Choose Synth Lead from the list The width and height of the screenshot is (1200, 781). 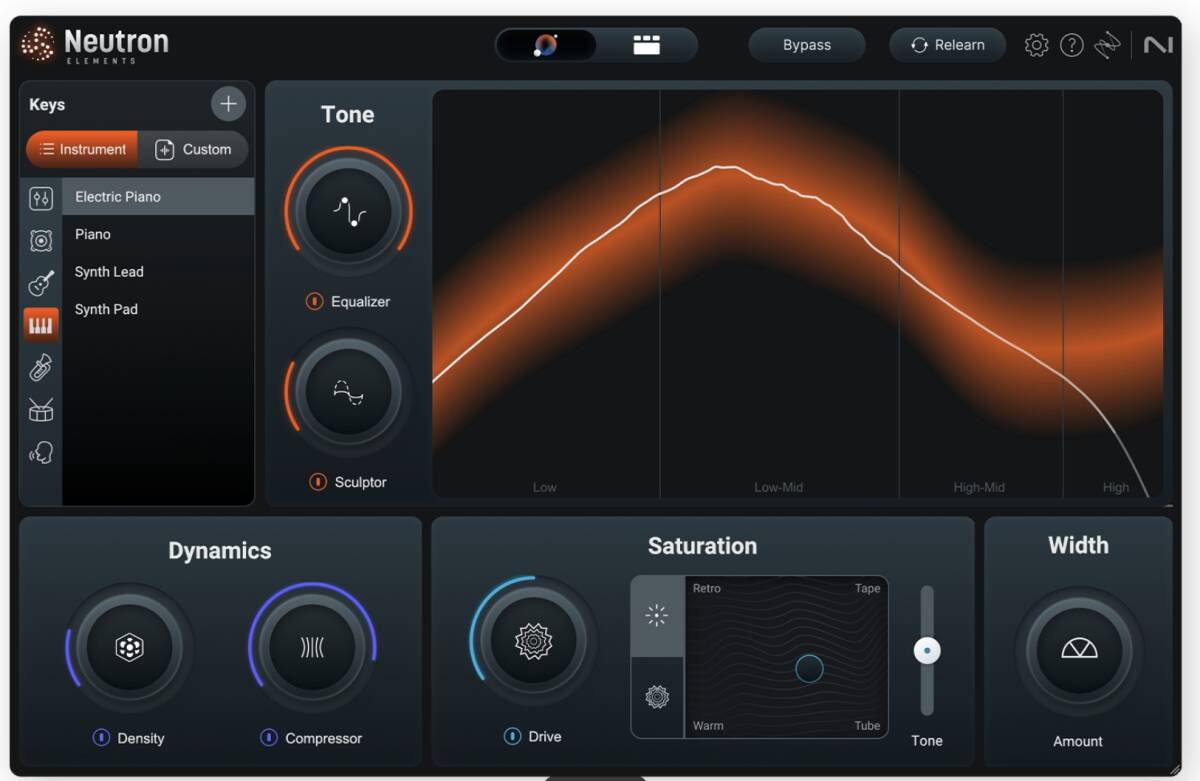pyautogui.click(x=158, y=272)
